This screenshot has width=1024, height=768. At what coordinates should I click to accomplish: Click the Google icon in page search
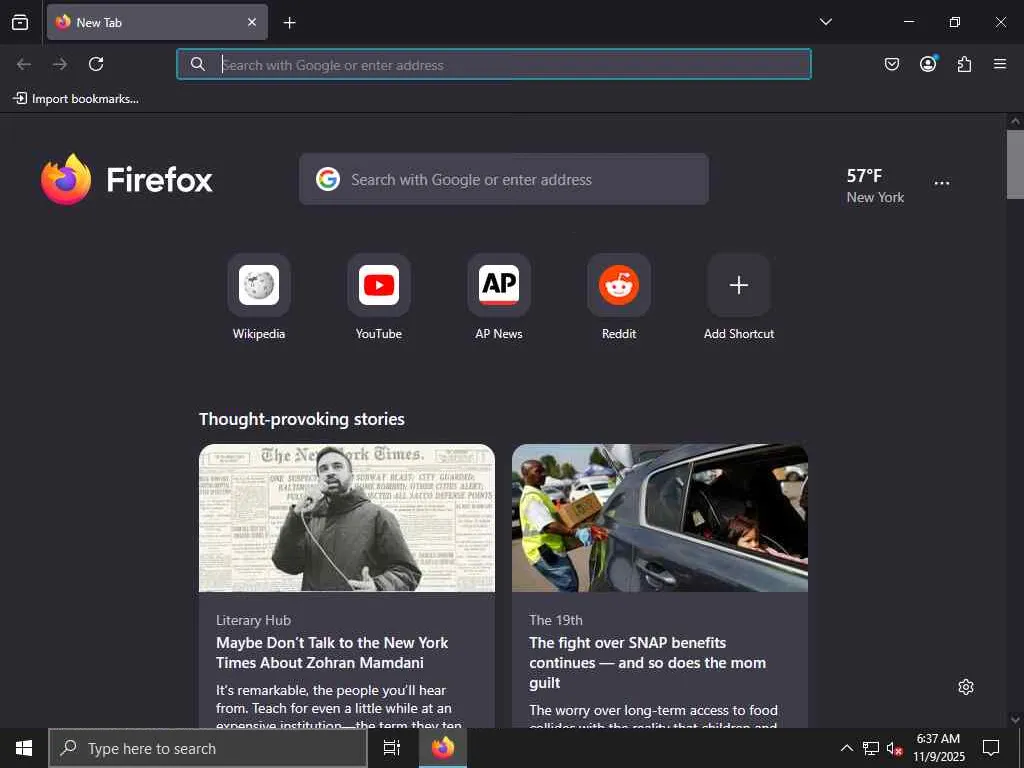[x=328, y=179]
